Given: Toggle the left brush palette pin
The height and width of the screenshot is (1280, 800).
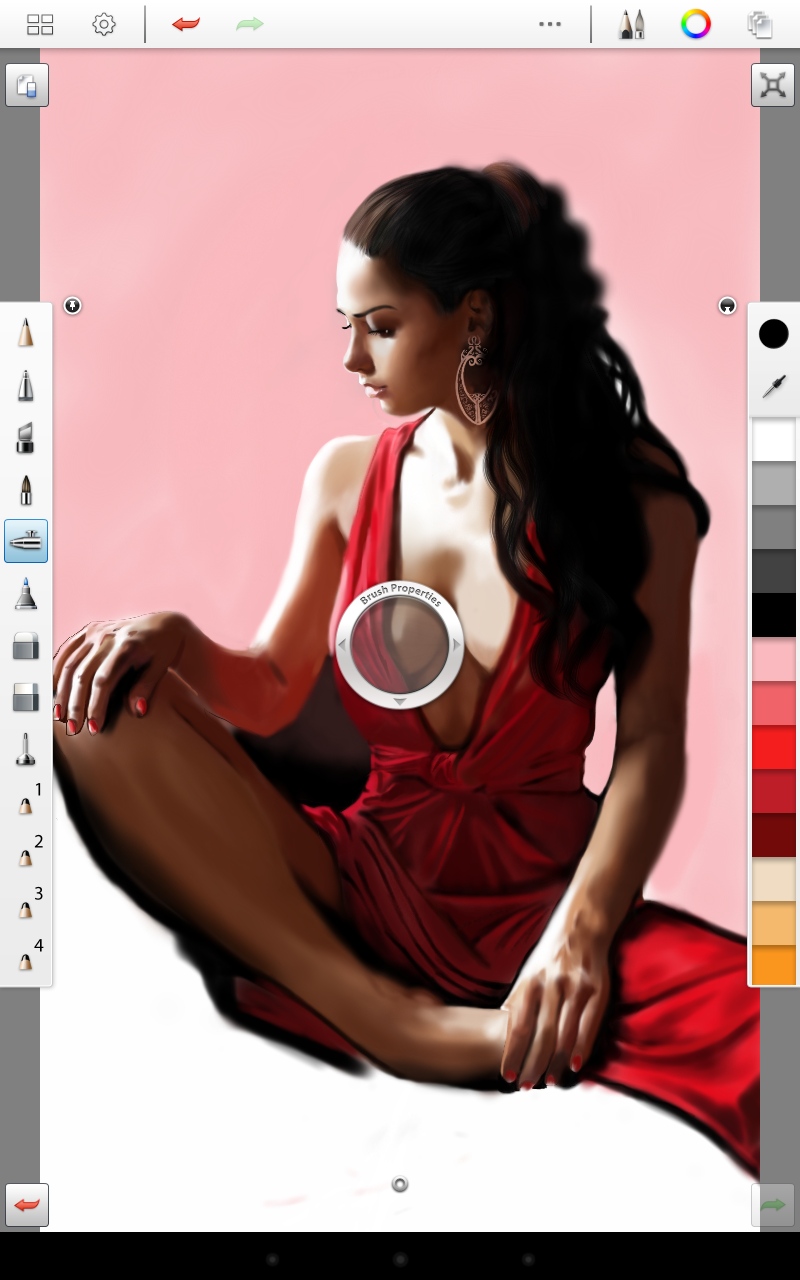Looking at the screenshot, I should point(72,305).
